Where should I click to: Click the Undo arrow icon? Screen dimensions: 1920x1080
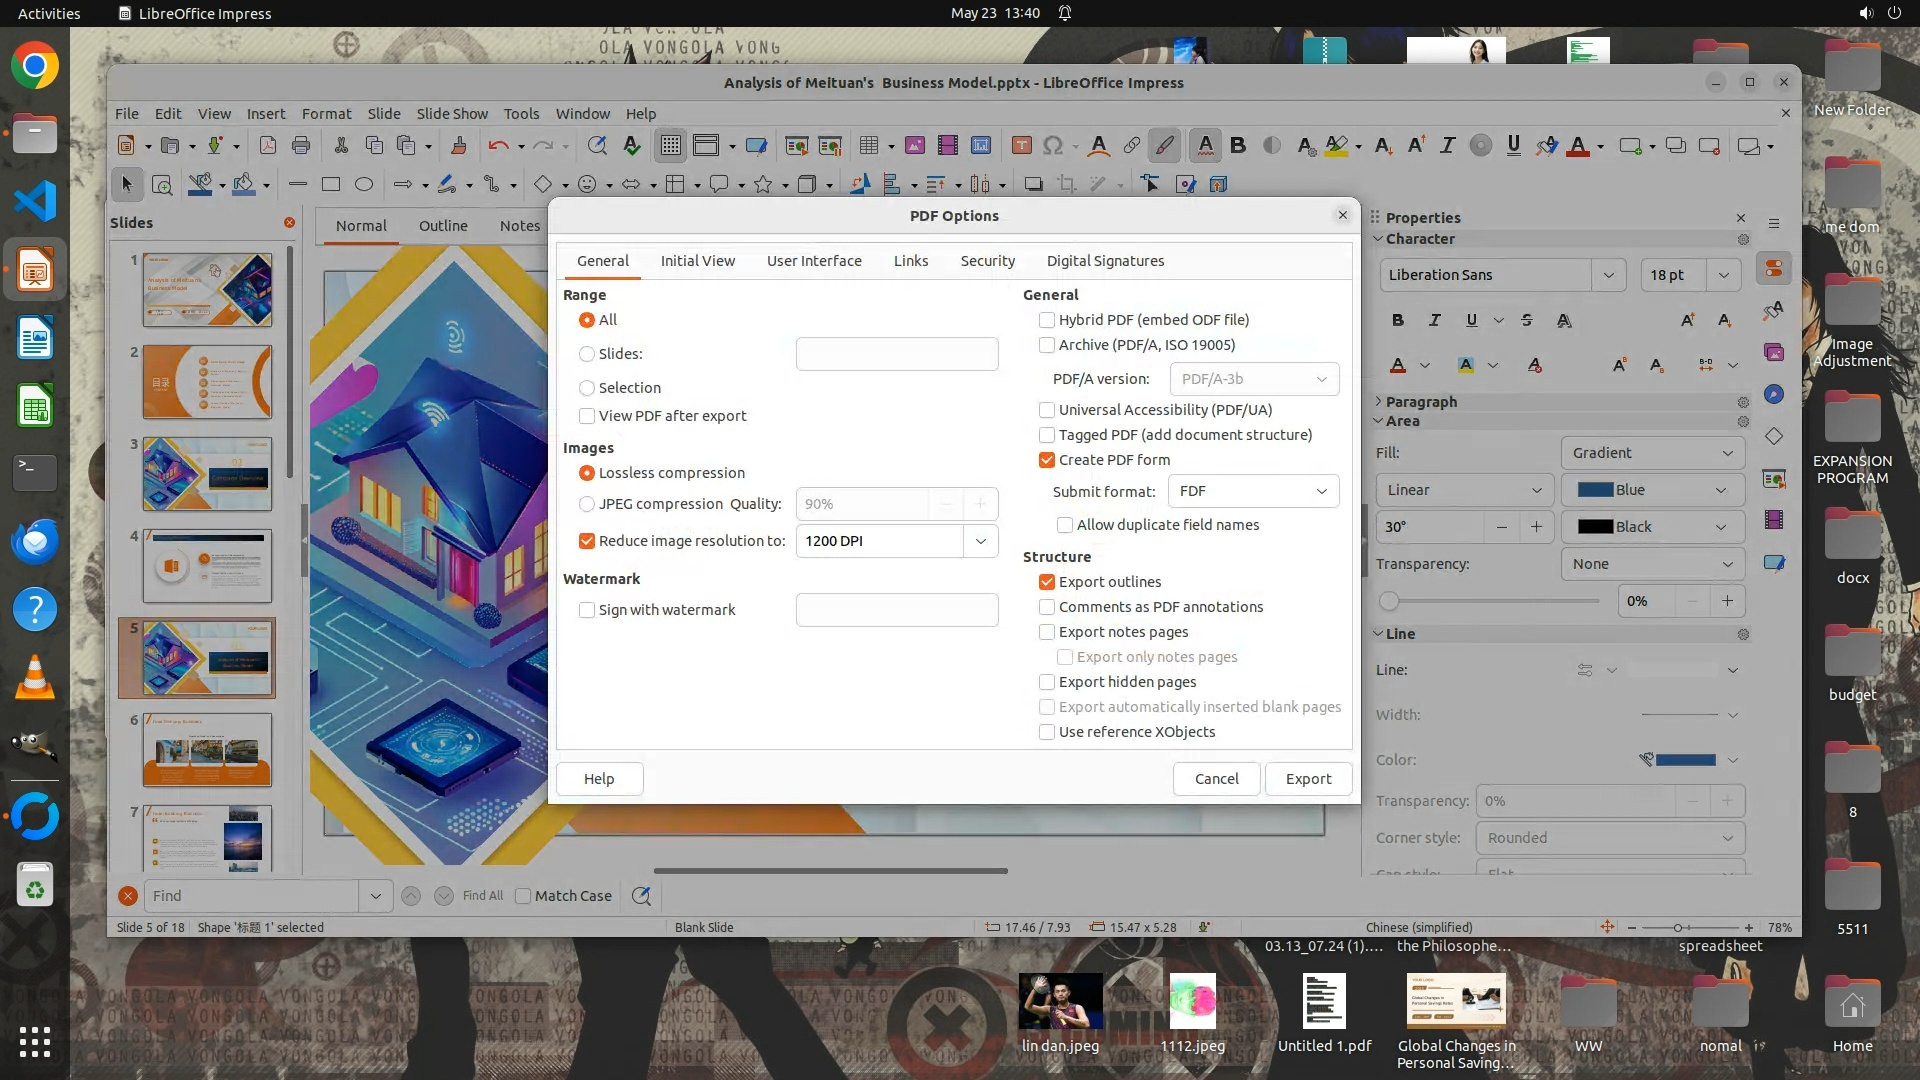[497, 146]
